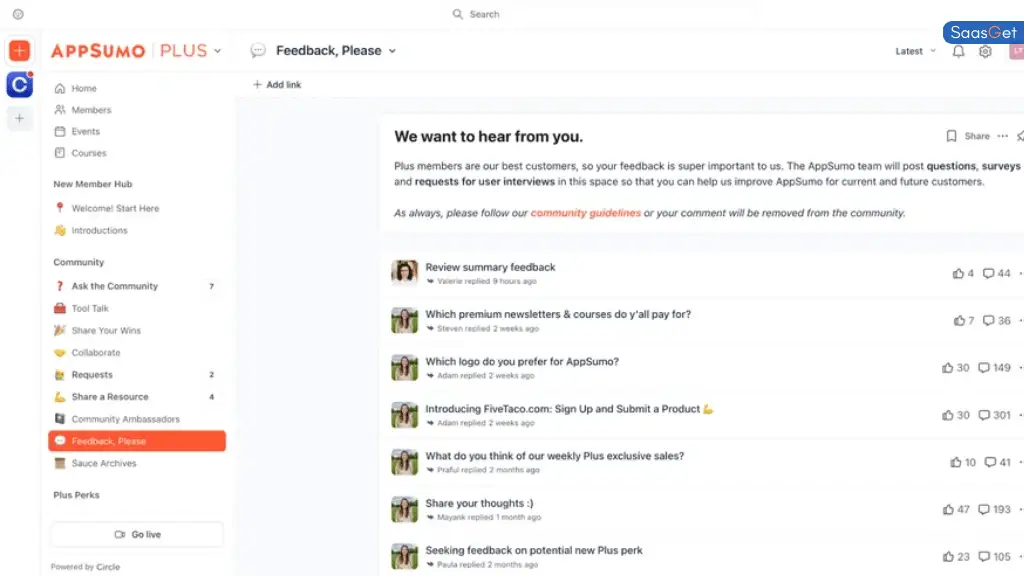1024x576 pixels.
Task: Open the Share a Resource space
Action: tap(136, 396)
